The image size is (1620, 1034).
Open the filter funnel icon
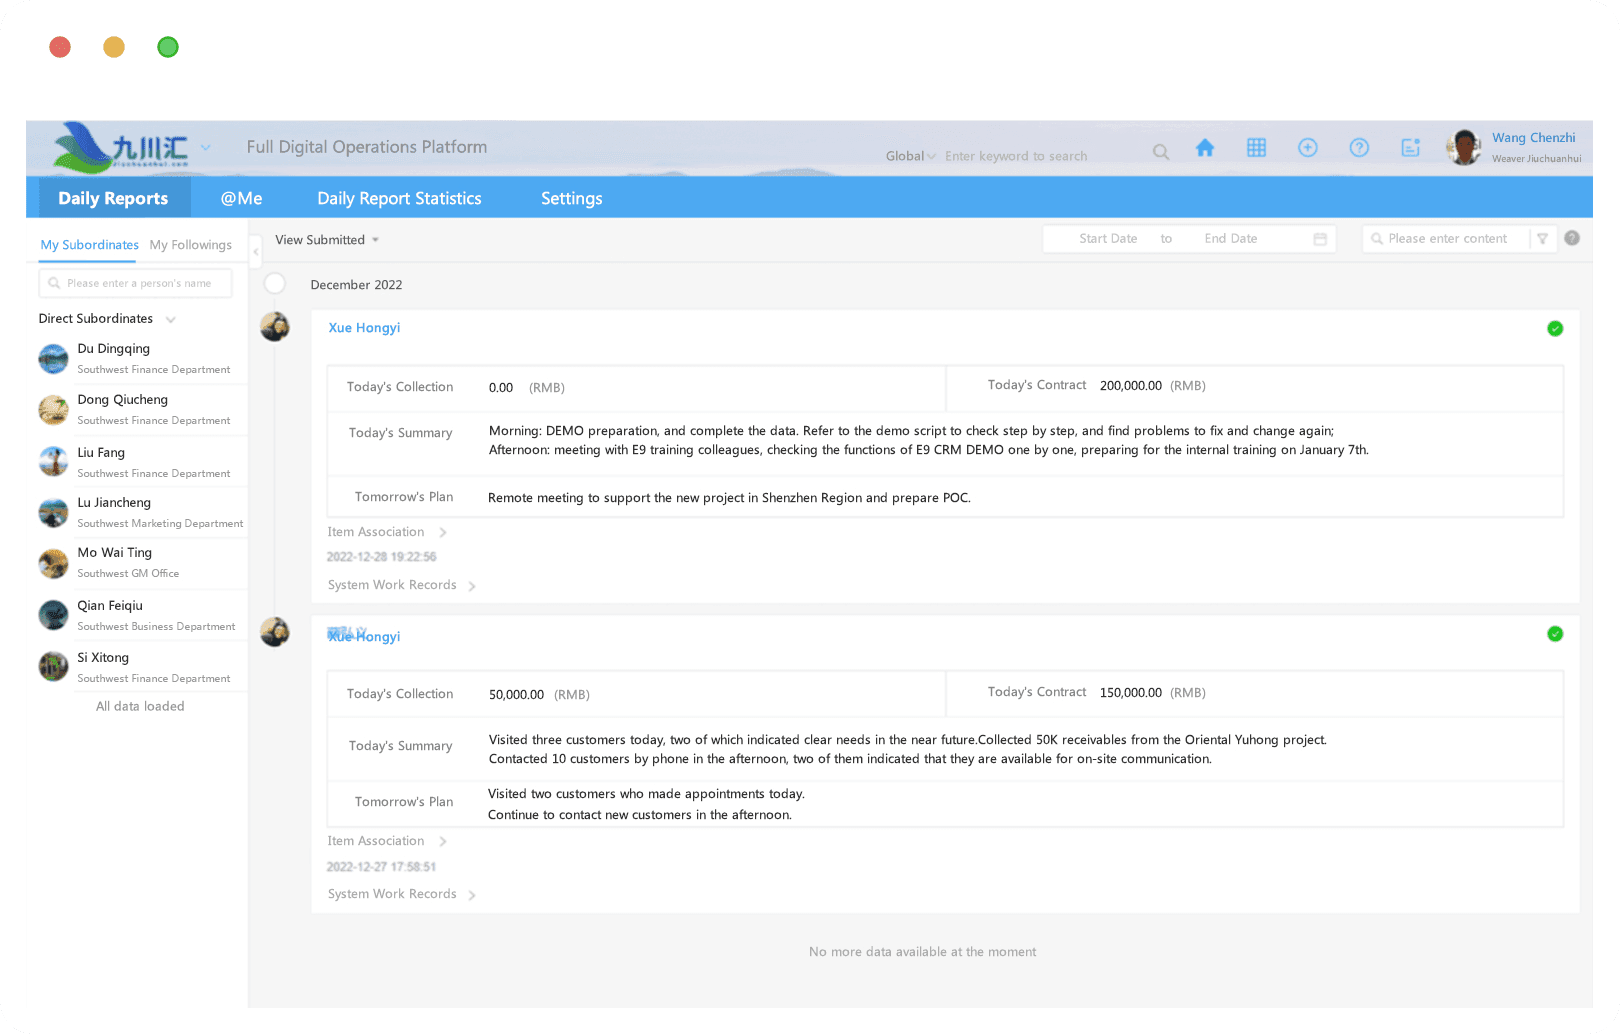1543,239
